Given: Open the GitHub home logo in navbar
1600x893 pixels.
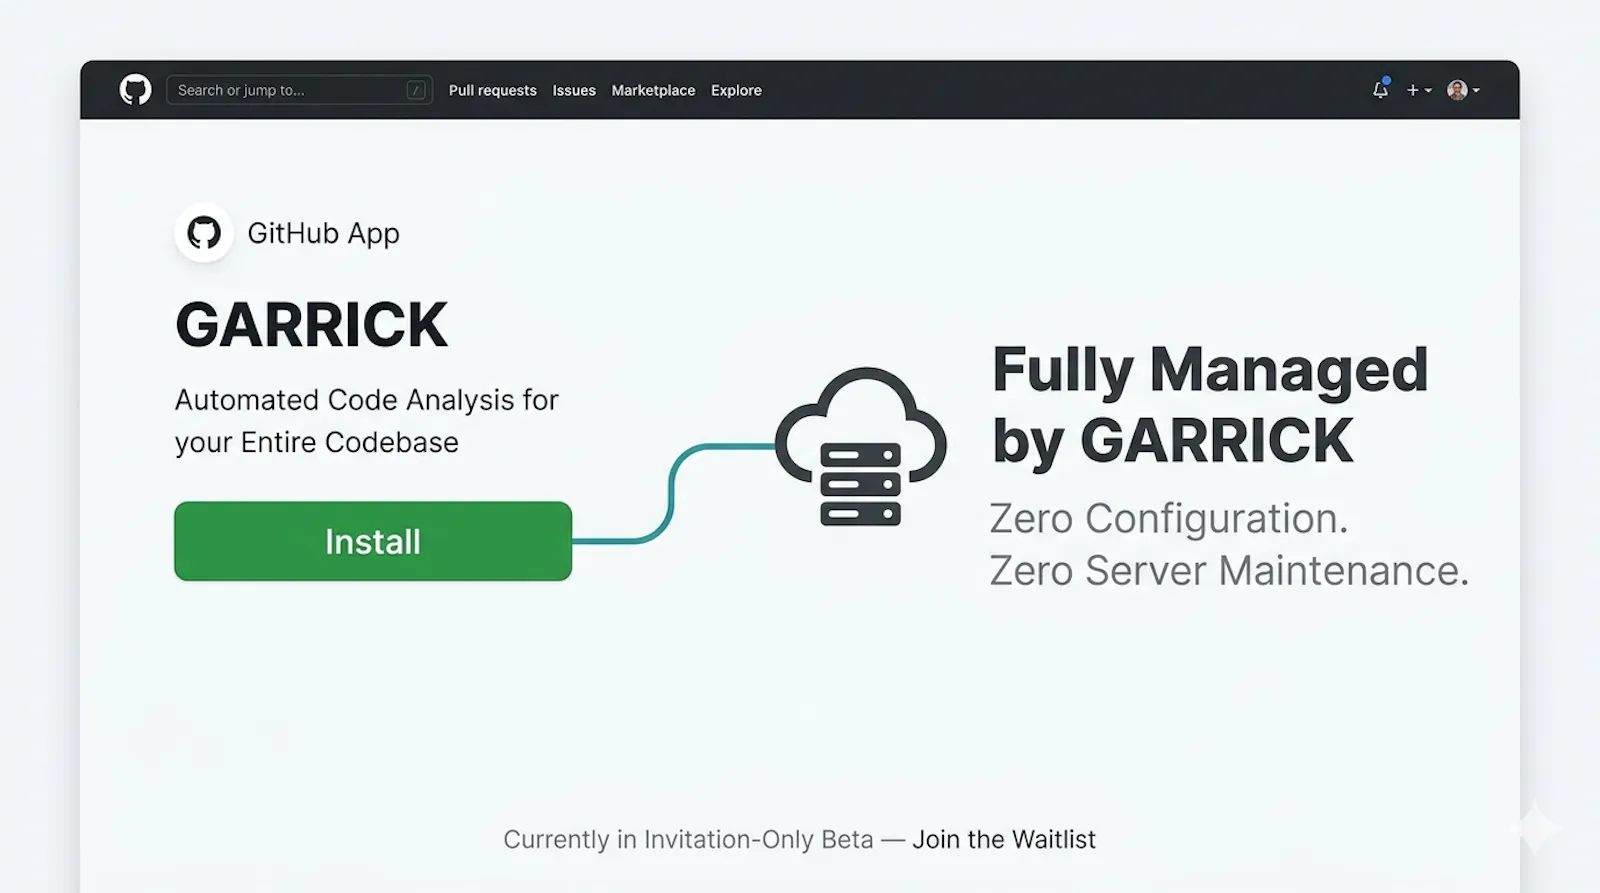Looking at the screenshot, I should coord(136,90).
